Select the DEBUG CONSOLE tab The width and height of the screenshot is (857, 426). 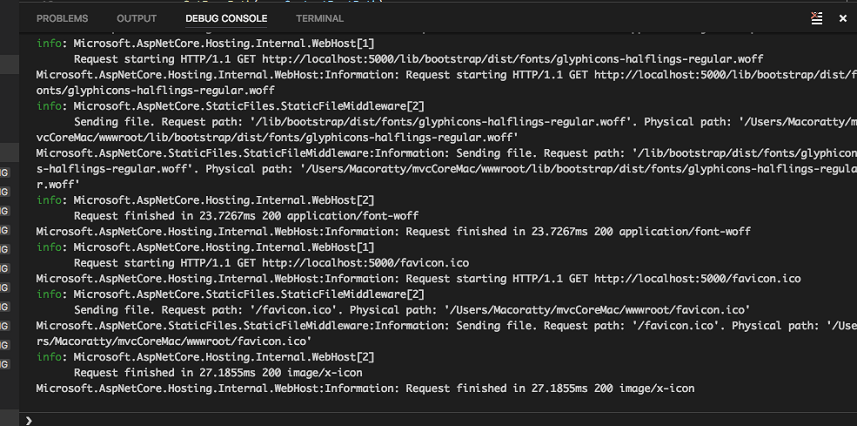[x=226, y=19]
